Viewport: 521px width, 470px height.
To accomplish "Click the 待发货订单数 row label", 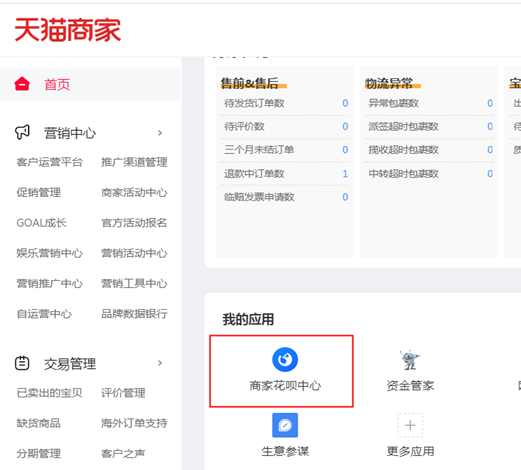I will [254, 103].
